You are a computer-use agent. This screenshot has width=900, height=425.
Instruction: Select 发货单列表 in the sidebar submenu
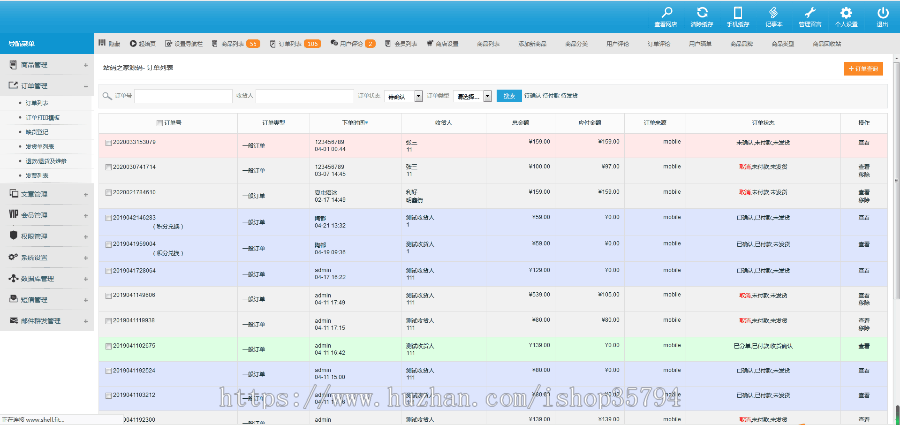pyautogui.click(x=40, y=146)
